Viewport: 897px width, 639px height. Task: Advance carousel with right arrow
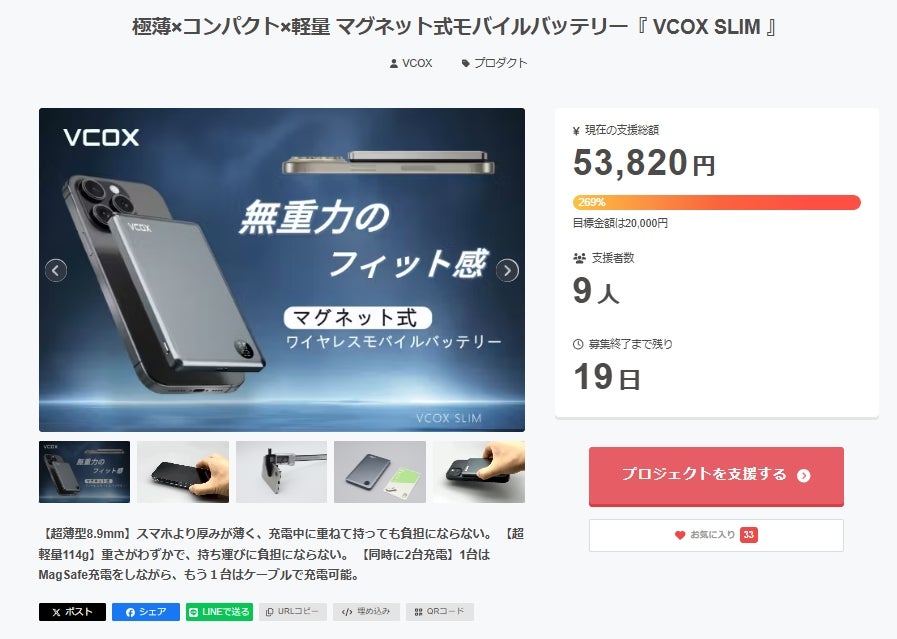tap(507, 270)
